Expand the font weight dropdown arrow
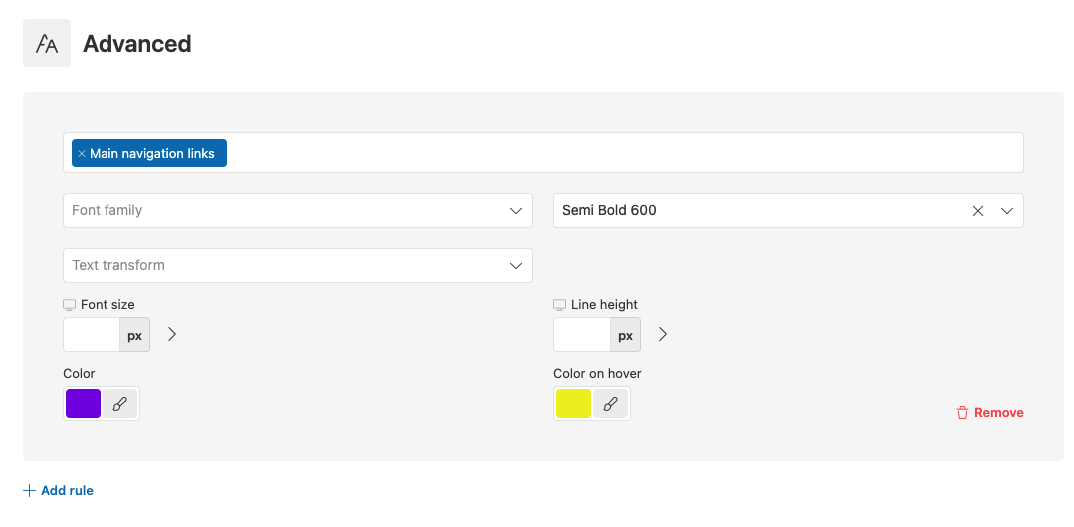 coord(1007,211)
